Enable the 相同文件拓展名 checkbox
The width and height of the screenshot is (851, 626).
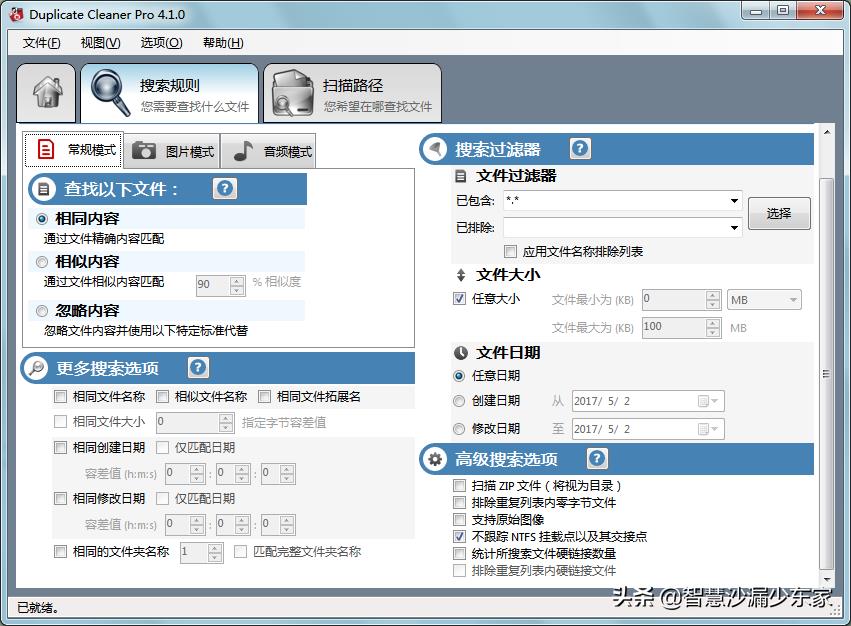click(264, 397)
